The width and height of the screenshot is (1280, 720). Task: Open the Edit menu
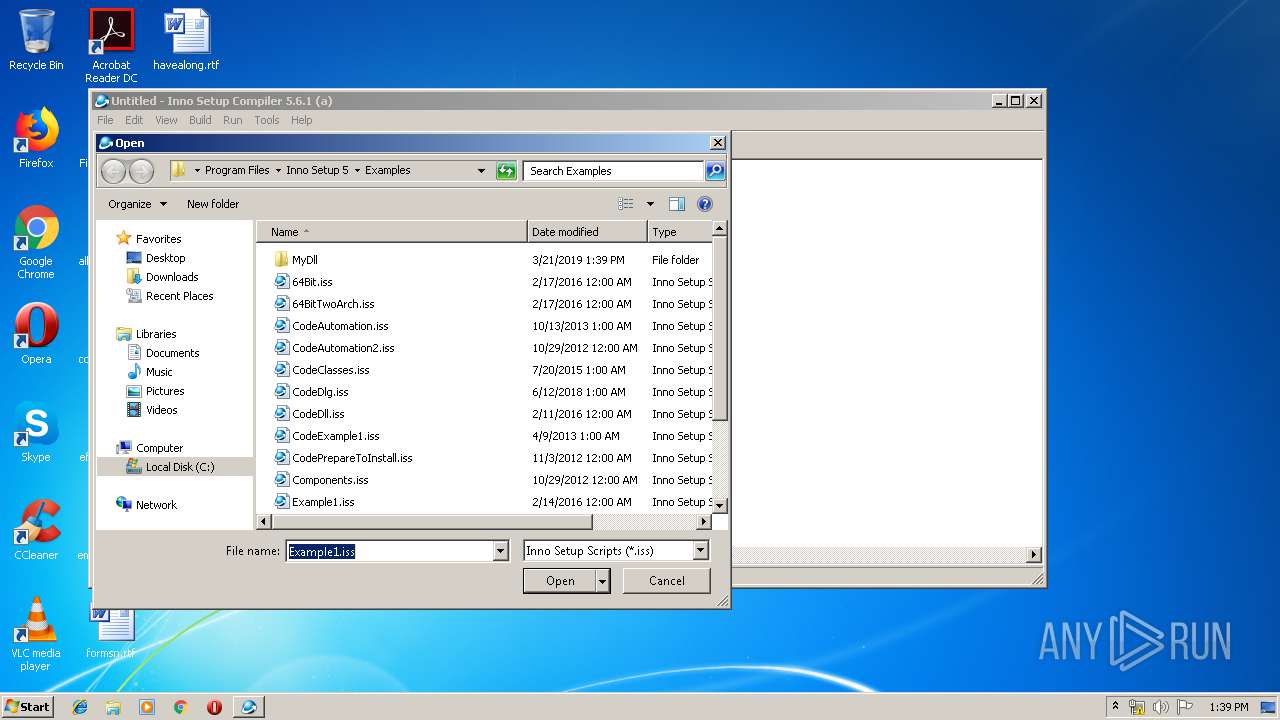pos(134,120)
